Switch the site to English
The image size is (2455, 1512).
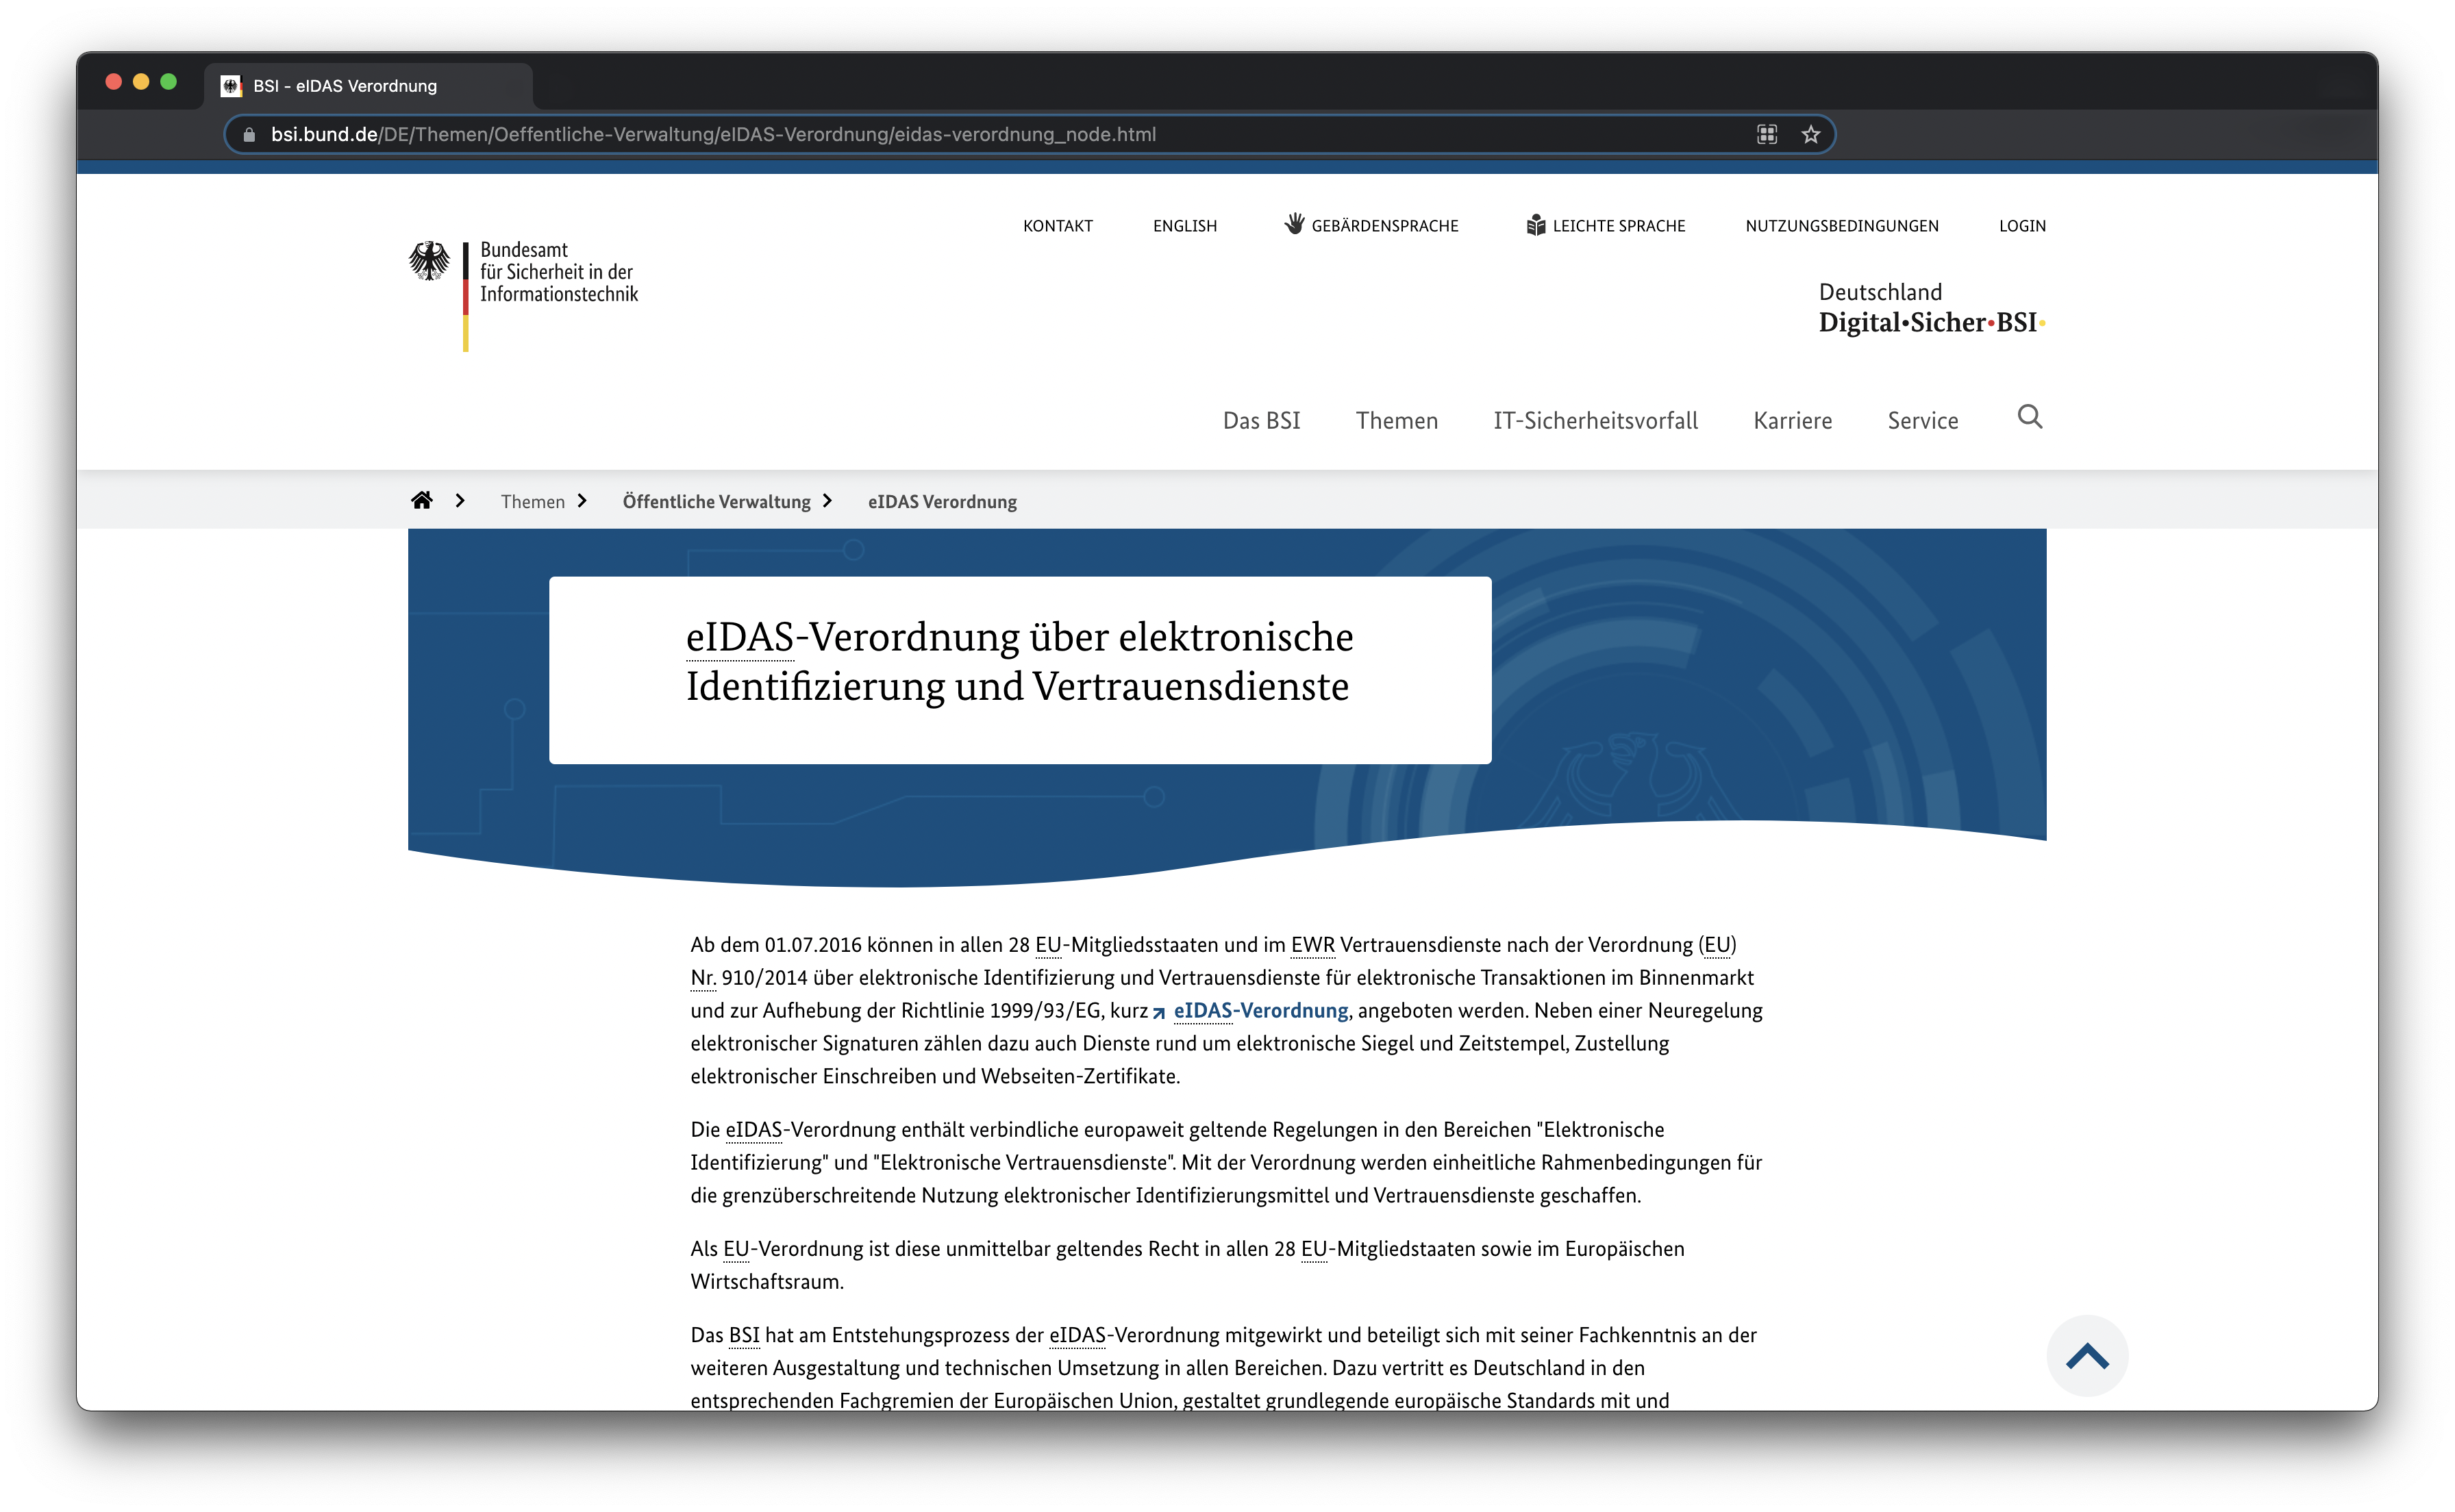1184,226
